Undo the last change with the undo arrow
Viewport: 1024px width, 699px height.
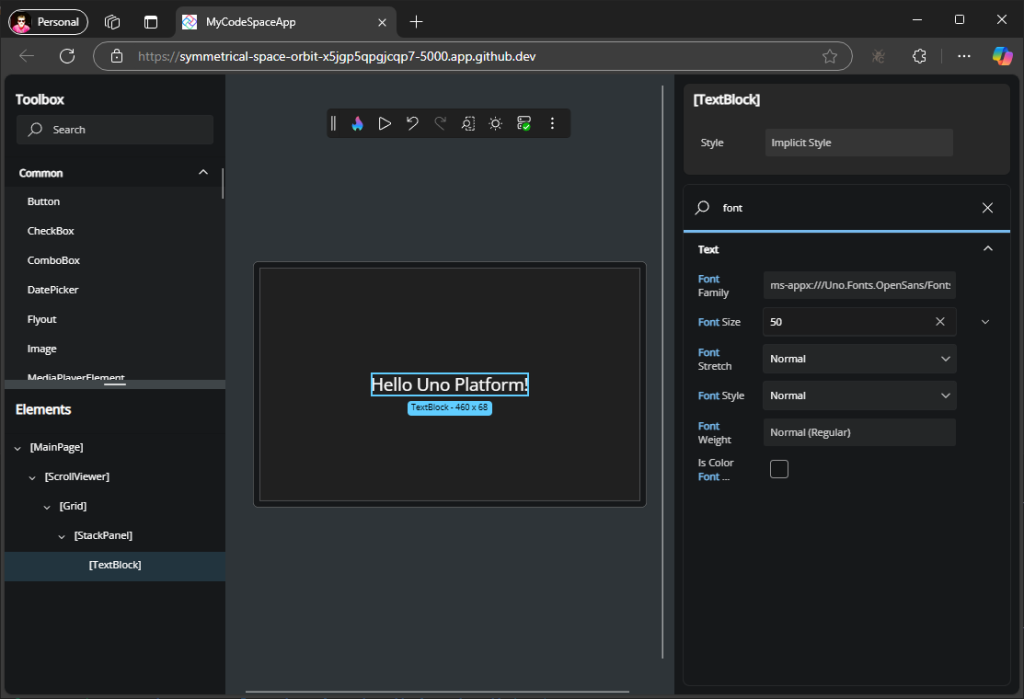coord(412,123)
